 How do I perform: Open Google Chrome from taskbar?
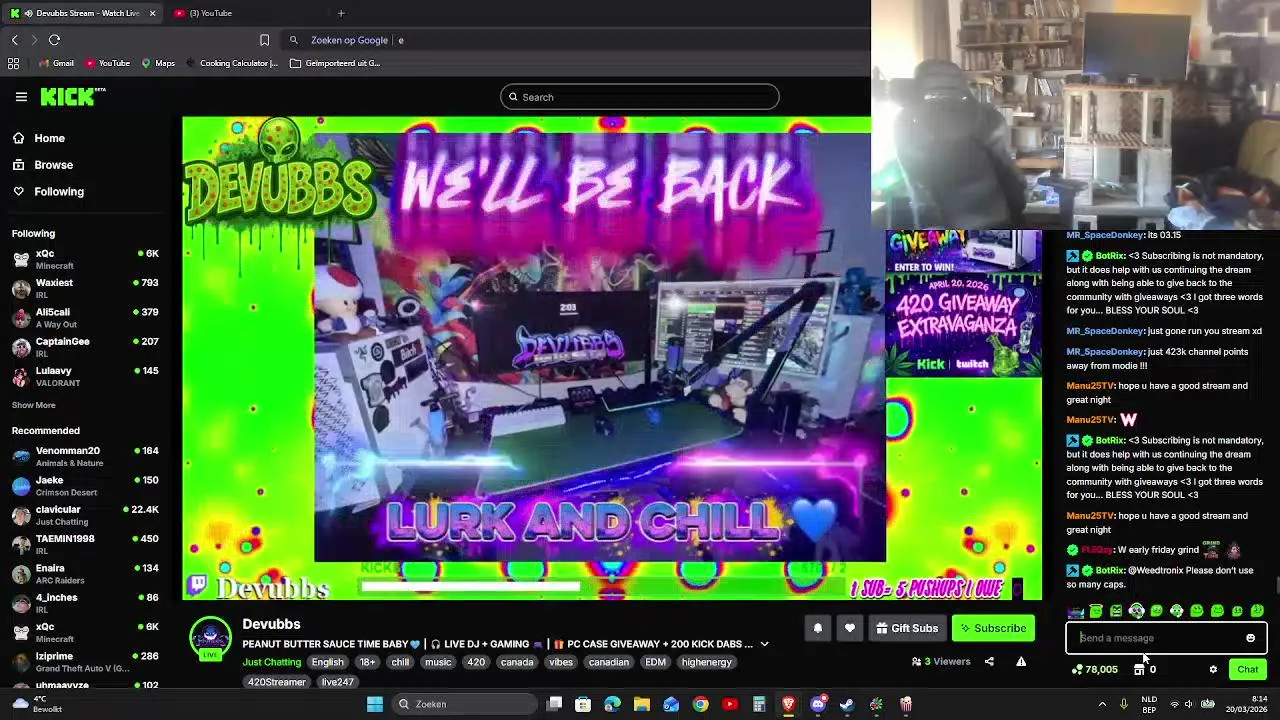700,704
